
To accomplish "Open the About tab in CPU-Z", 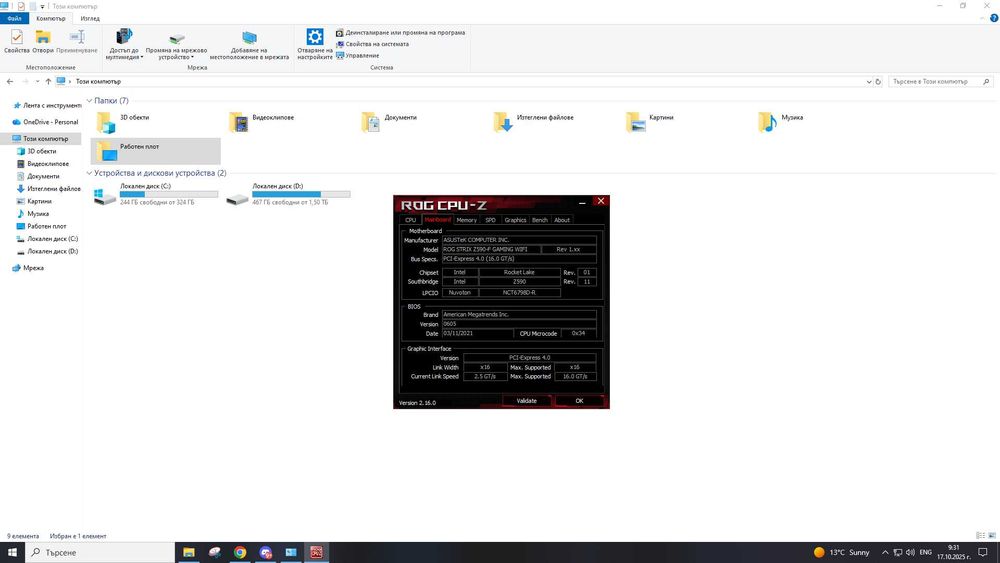I will pos(562,220).
